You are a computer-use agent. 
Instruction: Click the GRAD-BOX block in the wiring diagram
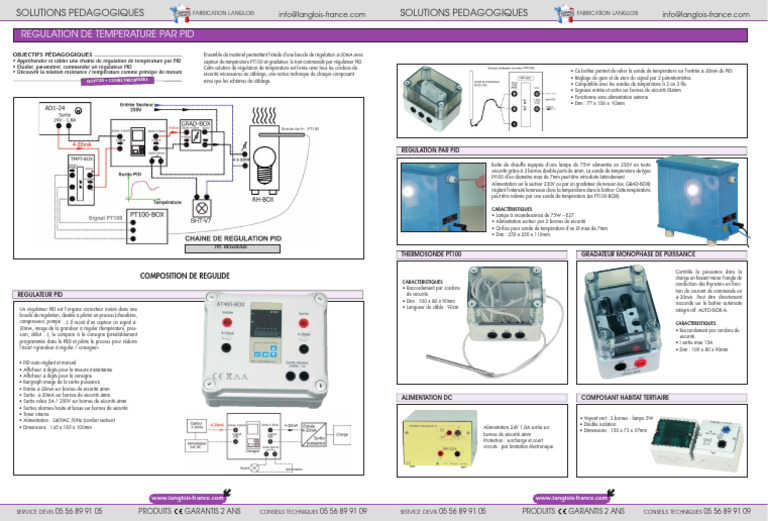[x=196, y=135]
